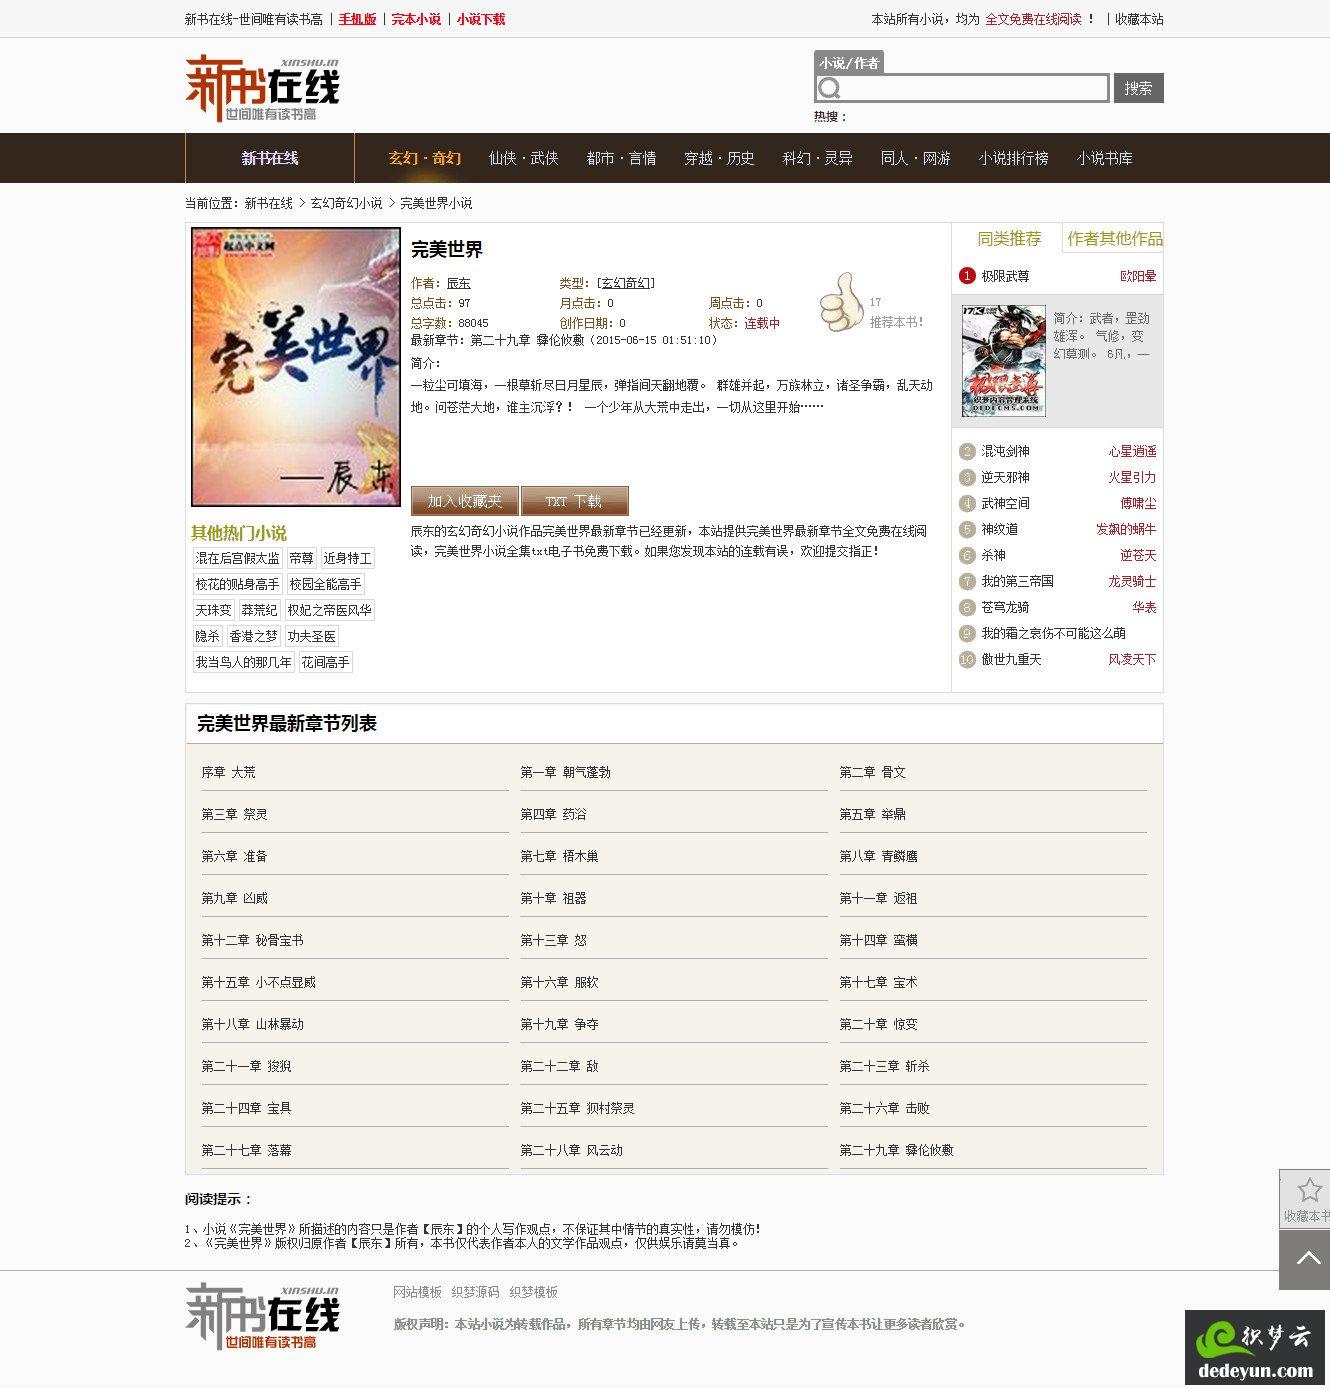Open recommended novel 武神空间

point(1005,504)
